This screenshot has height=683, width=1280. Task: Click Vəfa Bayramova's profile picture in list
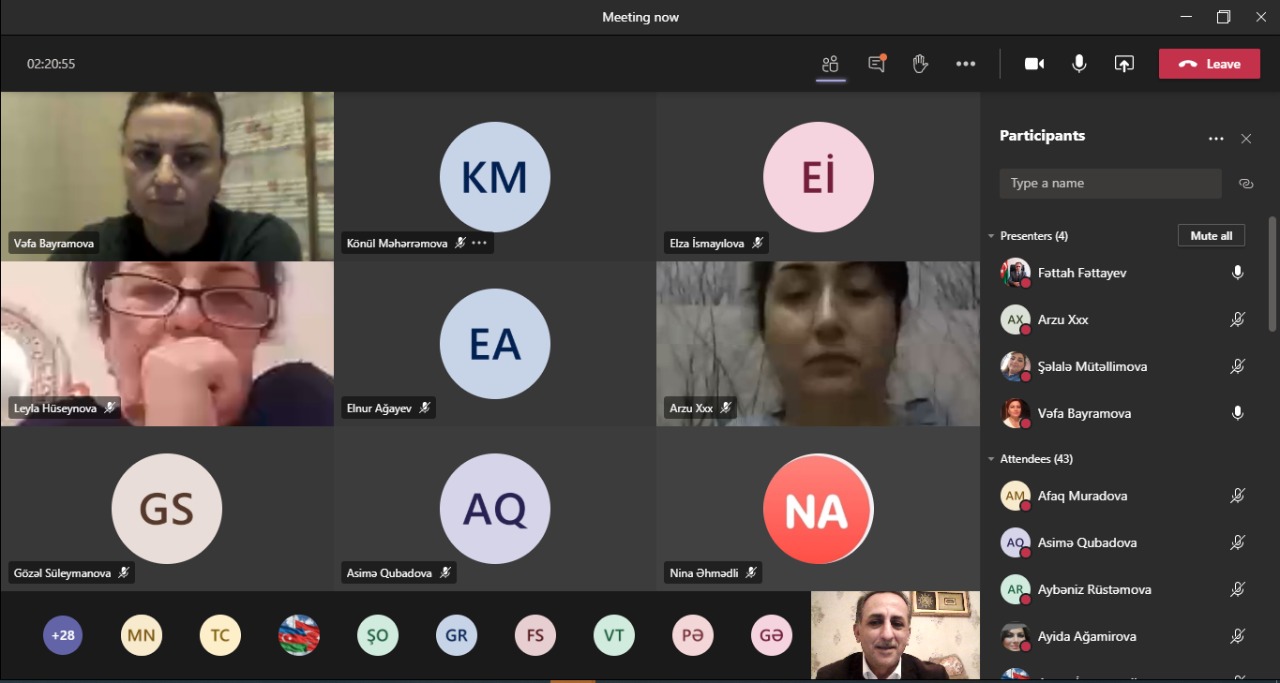[1015, 413]
